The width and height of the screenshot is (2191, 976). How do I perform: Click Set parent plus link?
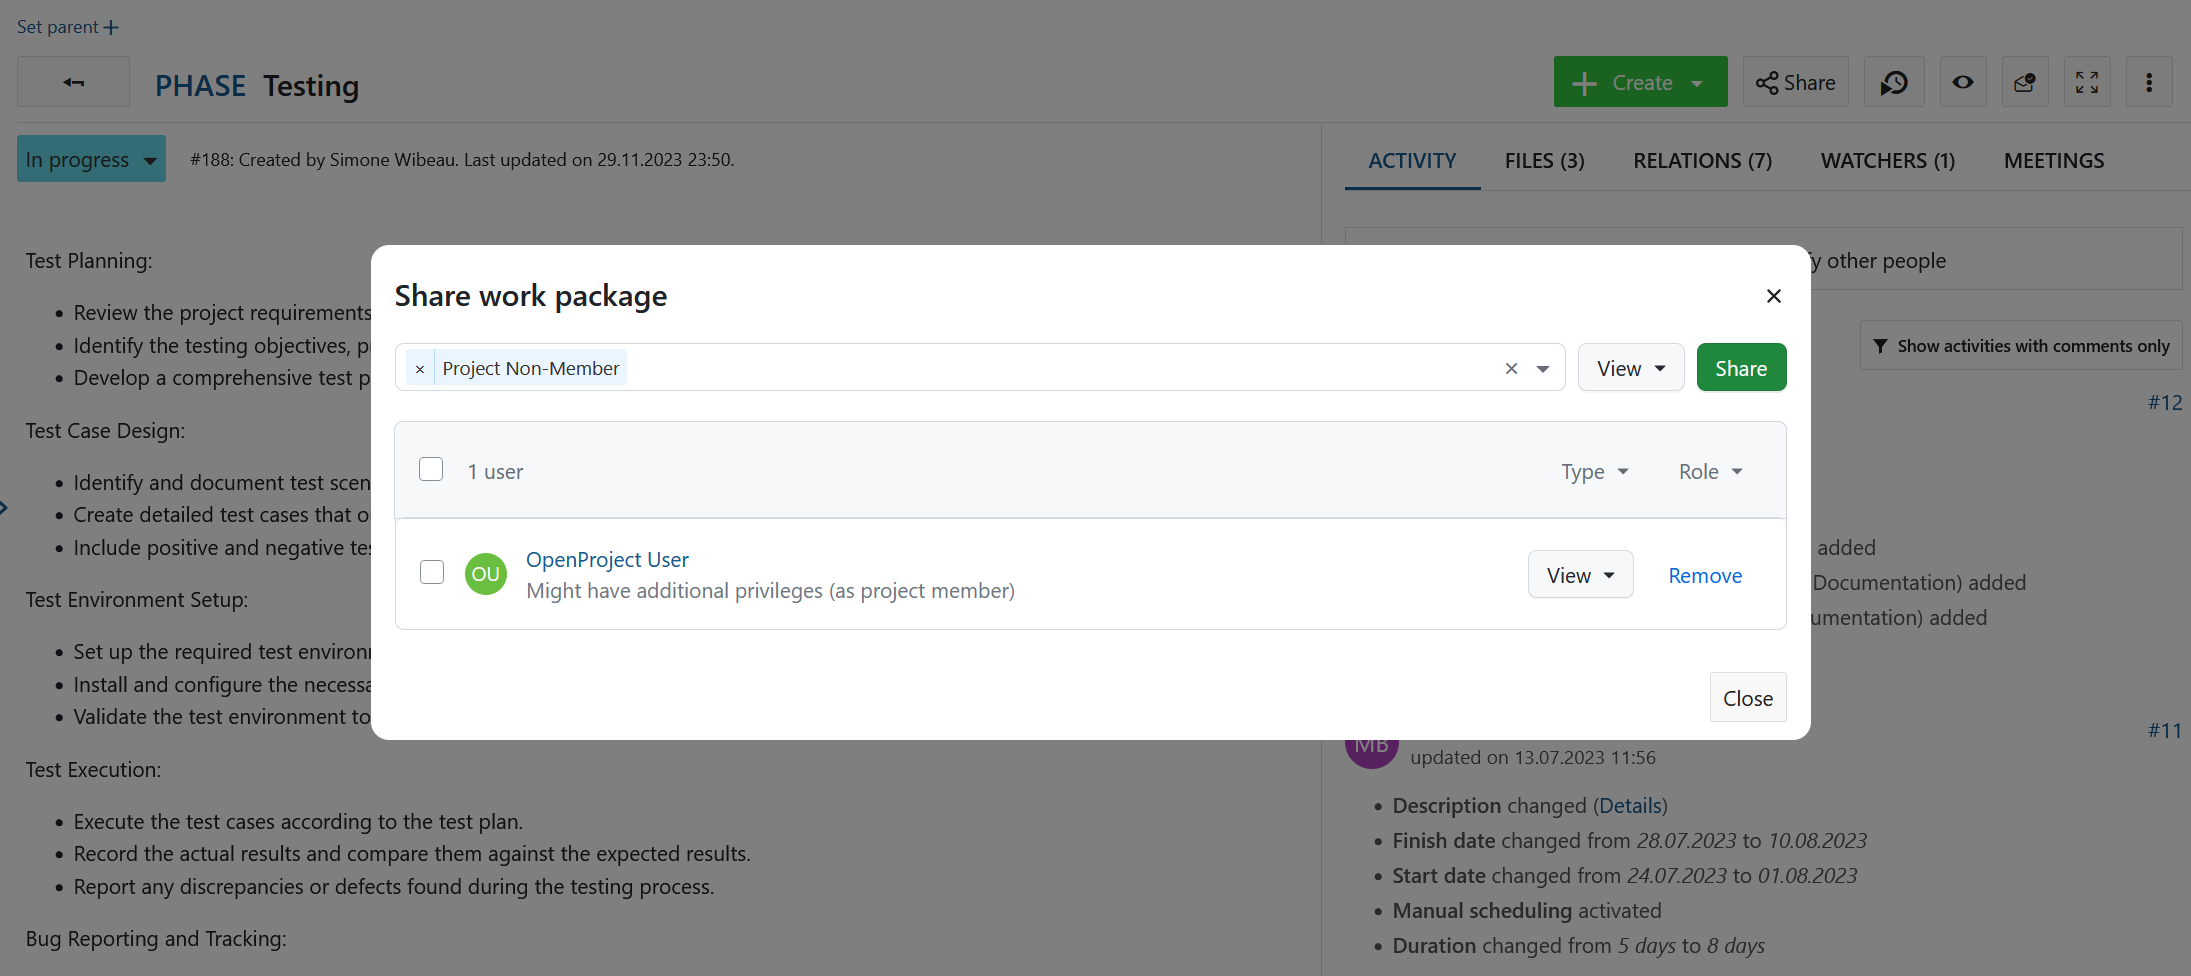point(67,27)
